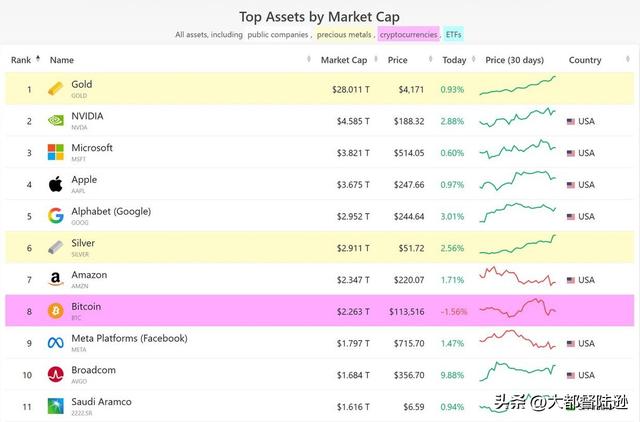Click the Microsoft logo icon
Image resolution: width=640 pixels, height=422 pixels.
tap(56, 153)
